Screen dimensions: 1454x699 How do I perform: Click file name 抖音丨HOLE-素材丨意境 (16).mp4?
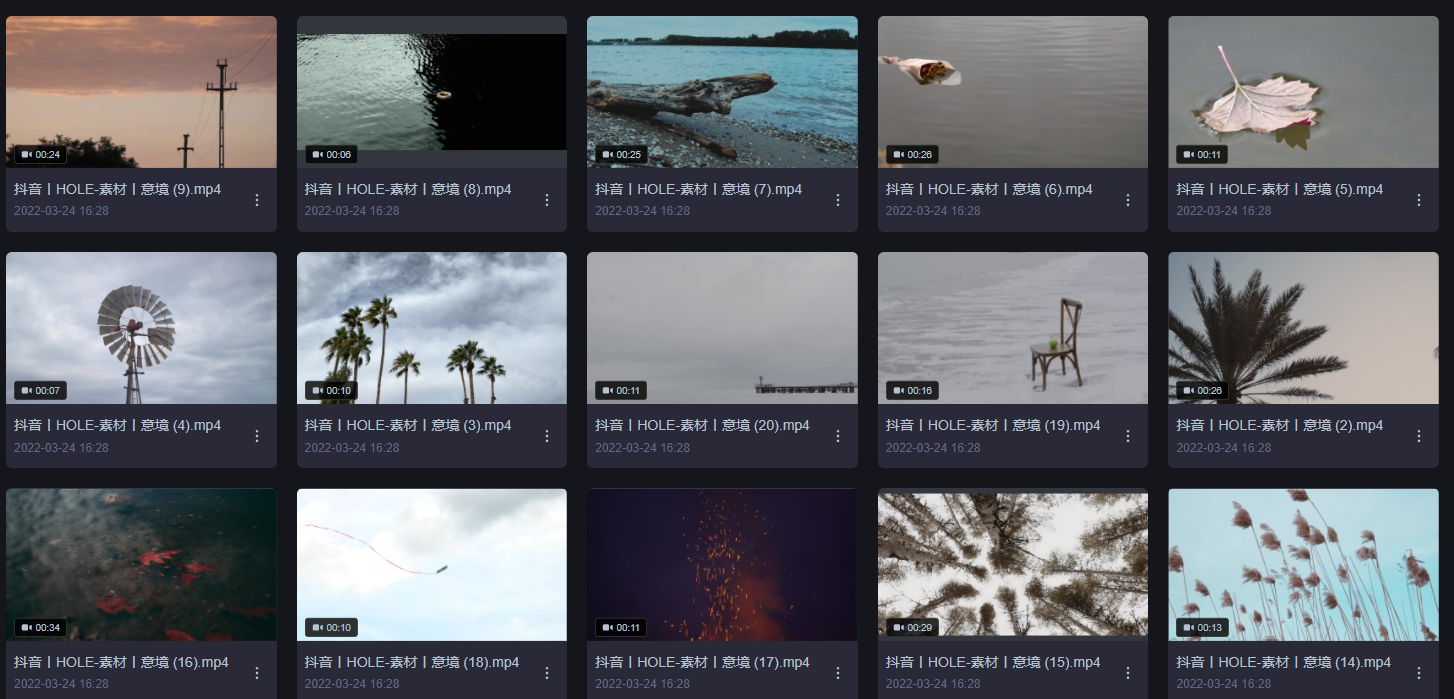[x=122, y=662]
